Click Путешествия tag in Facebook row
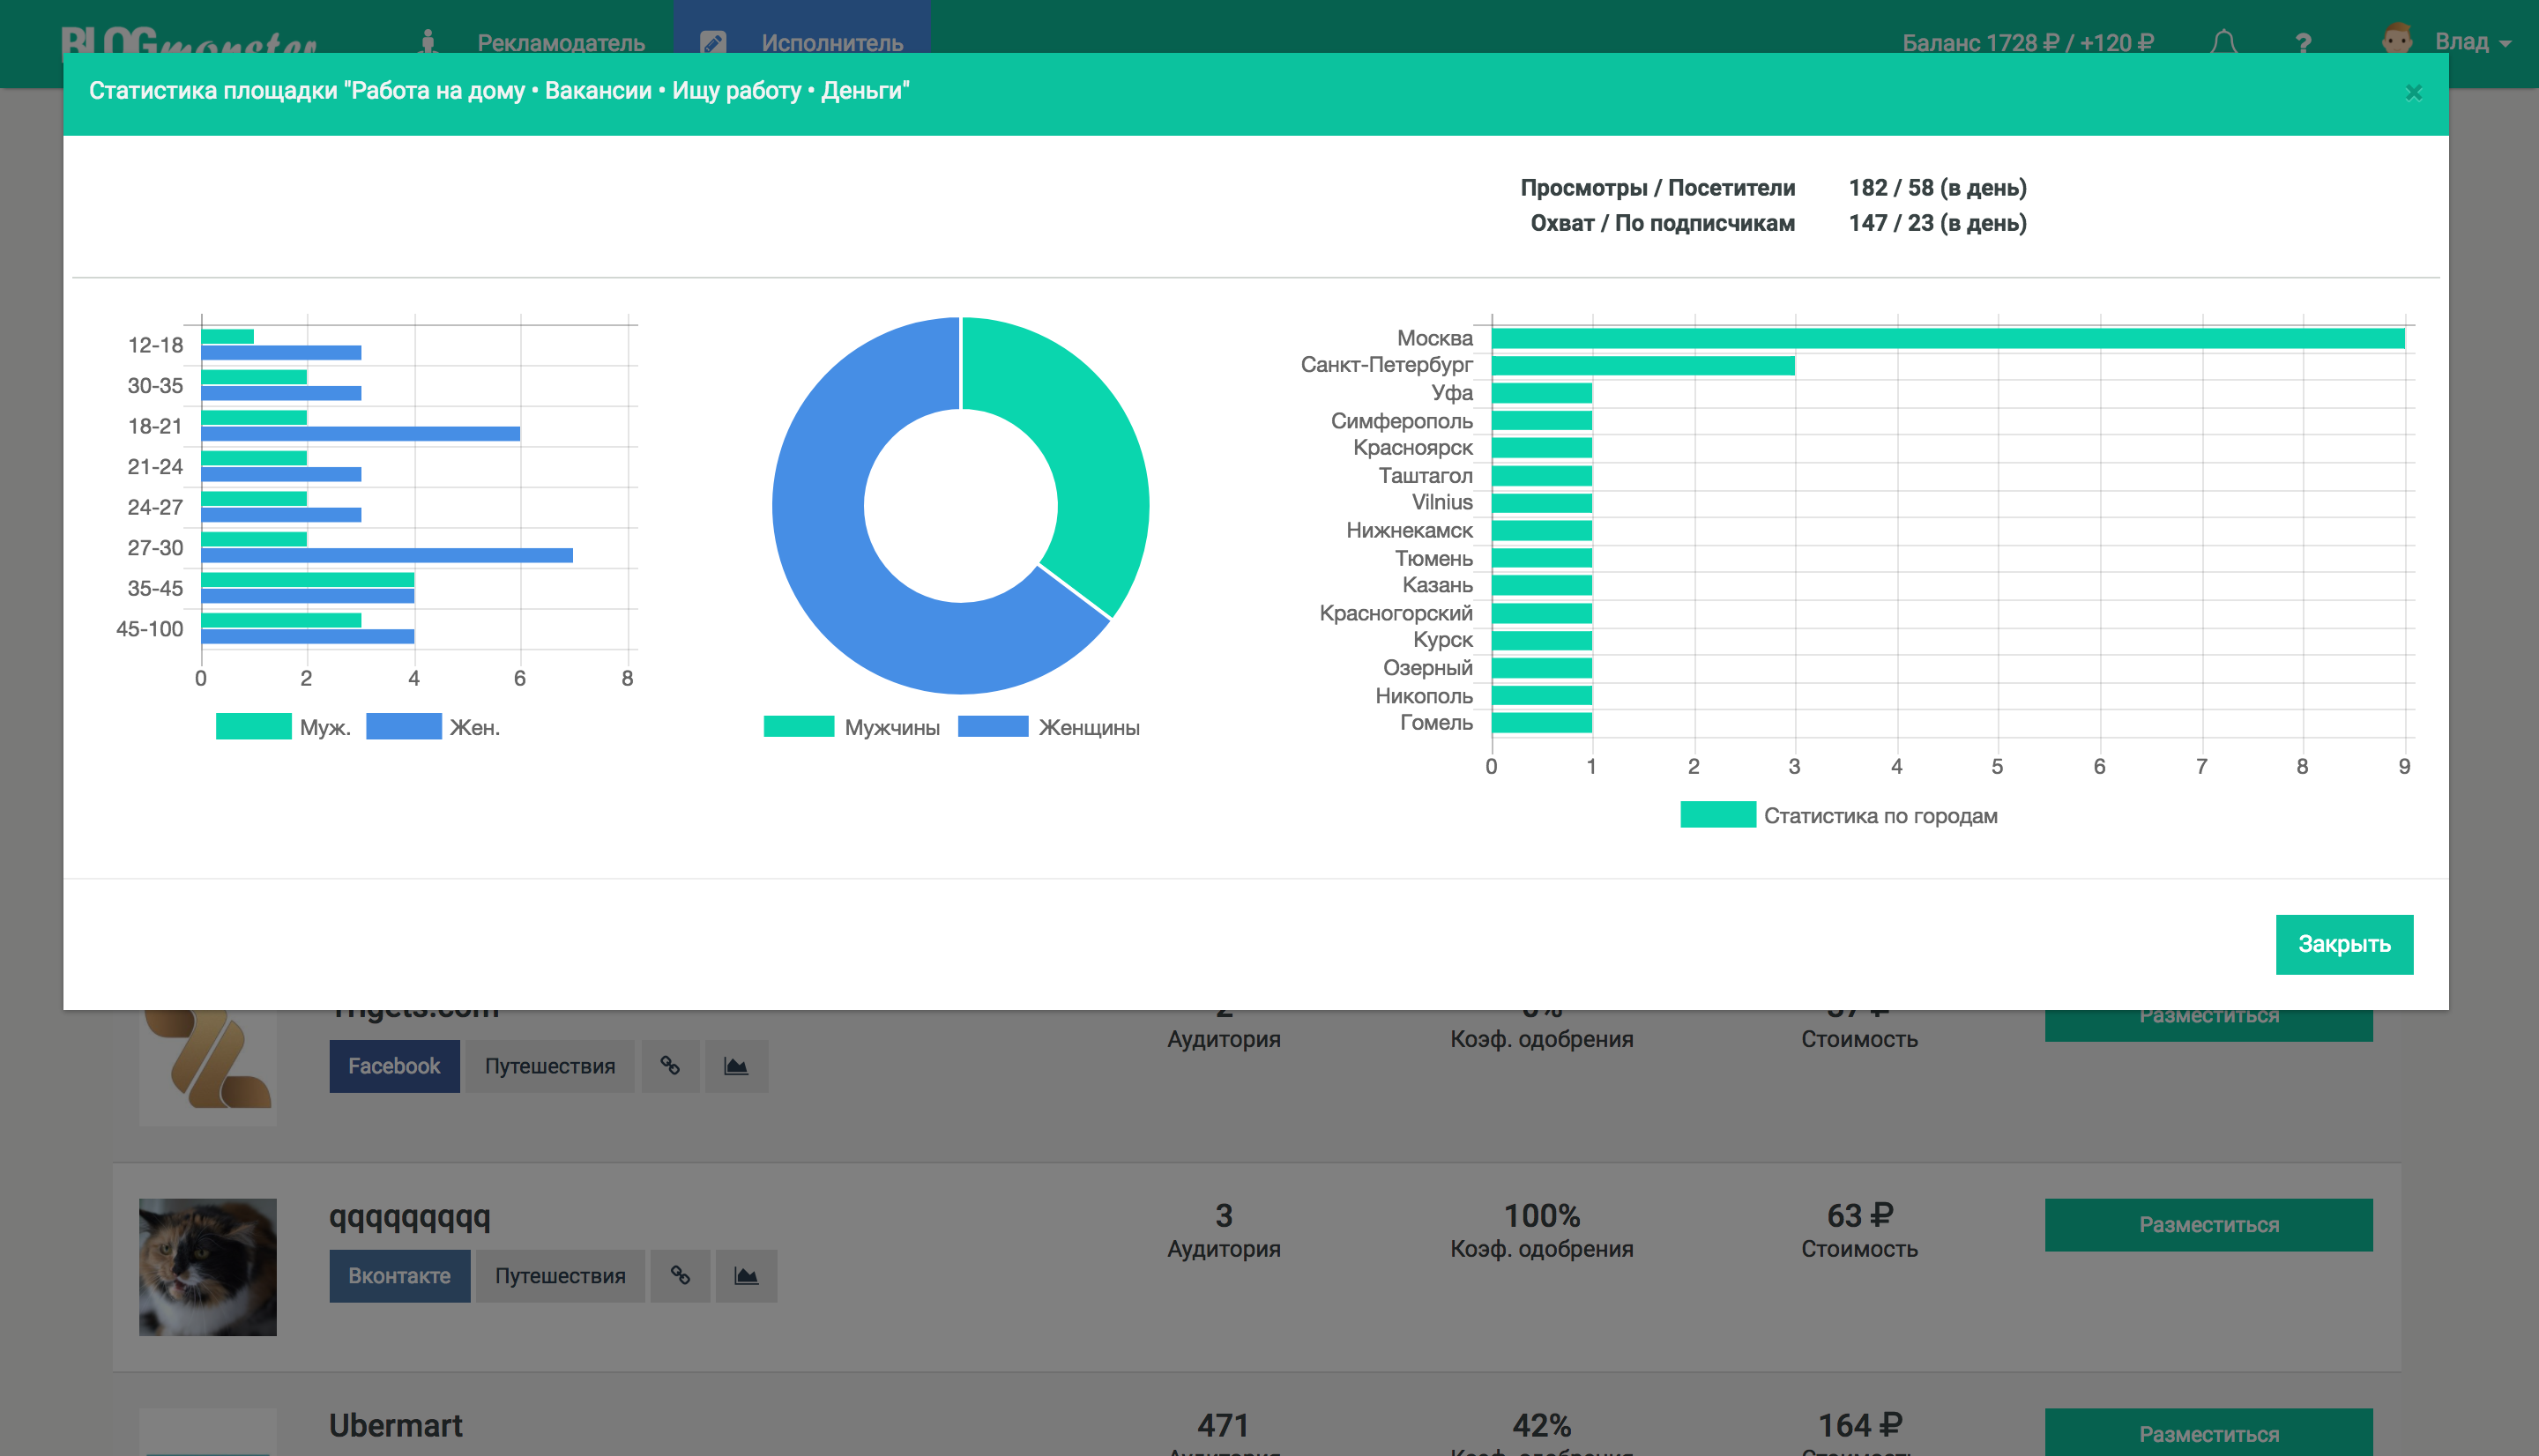The height and width of the screenshot is (1456, 2539). pyautogui.click(x=549, y=1066)
